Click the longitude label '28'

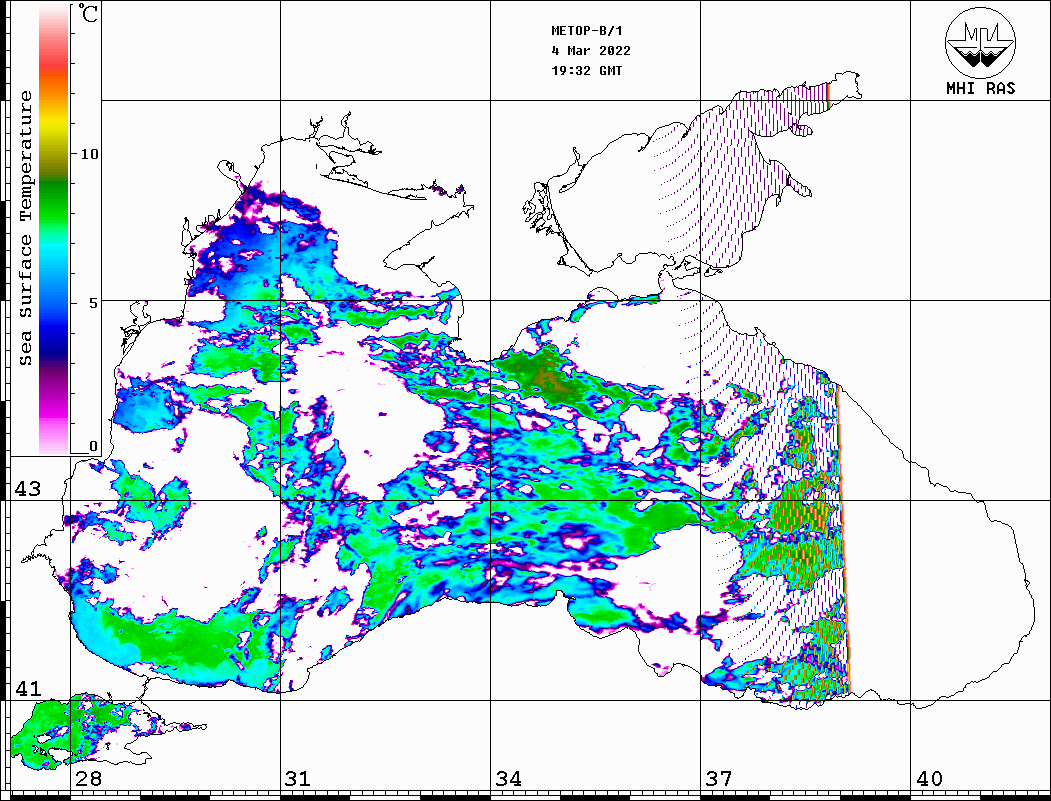[88, 778]
